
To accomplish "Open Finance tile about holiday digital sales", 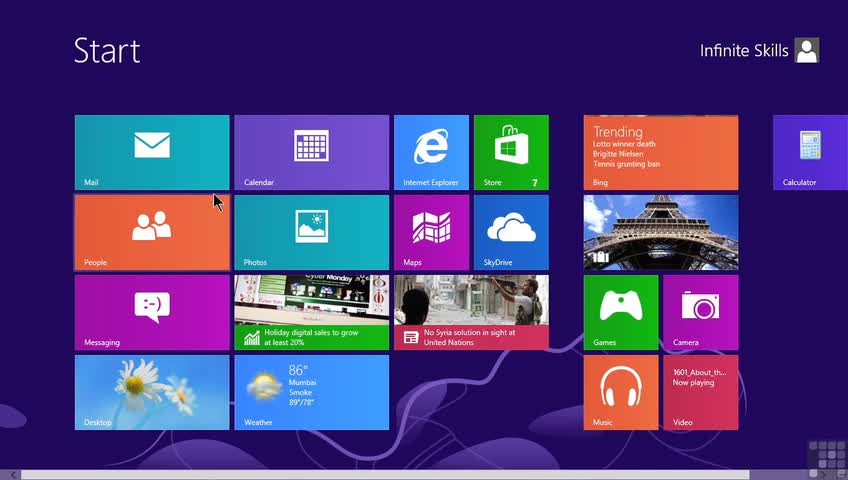I will [312, 312].
